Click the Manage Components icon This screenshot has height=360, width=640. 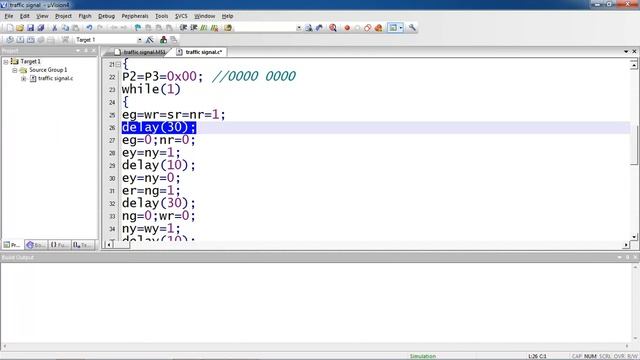click(x=163, y=40)
